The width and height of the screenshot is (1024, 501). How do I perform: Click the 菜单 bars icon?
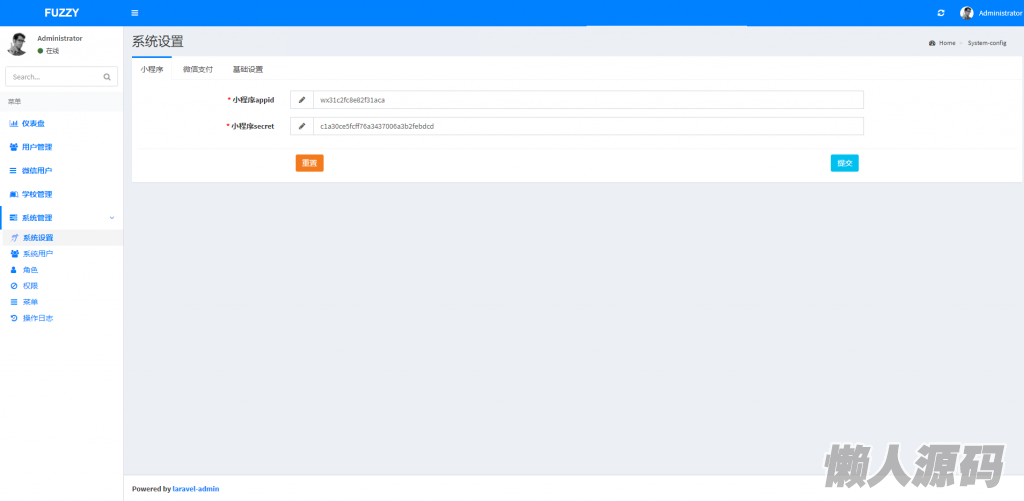tap(14, 302)
